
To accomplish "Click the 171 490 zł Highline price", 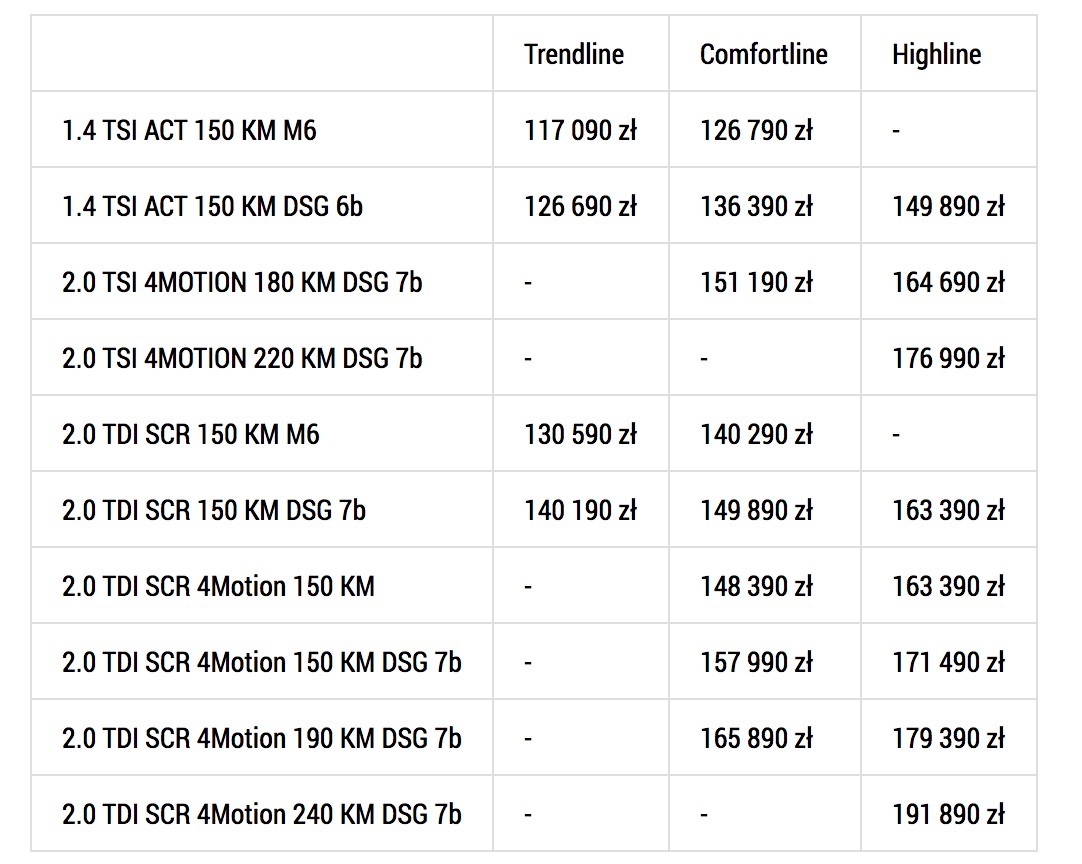I will (x=948, y=662).
